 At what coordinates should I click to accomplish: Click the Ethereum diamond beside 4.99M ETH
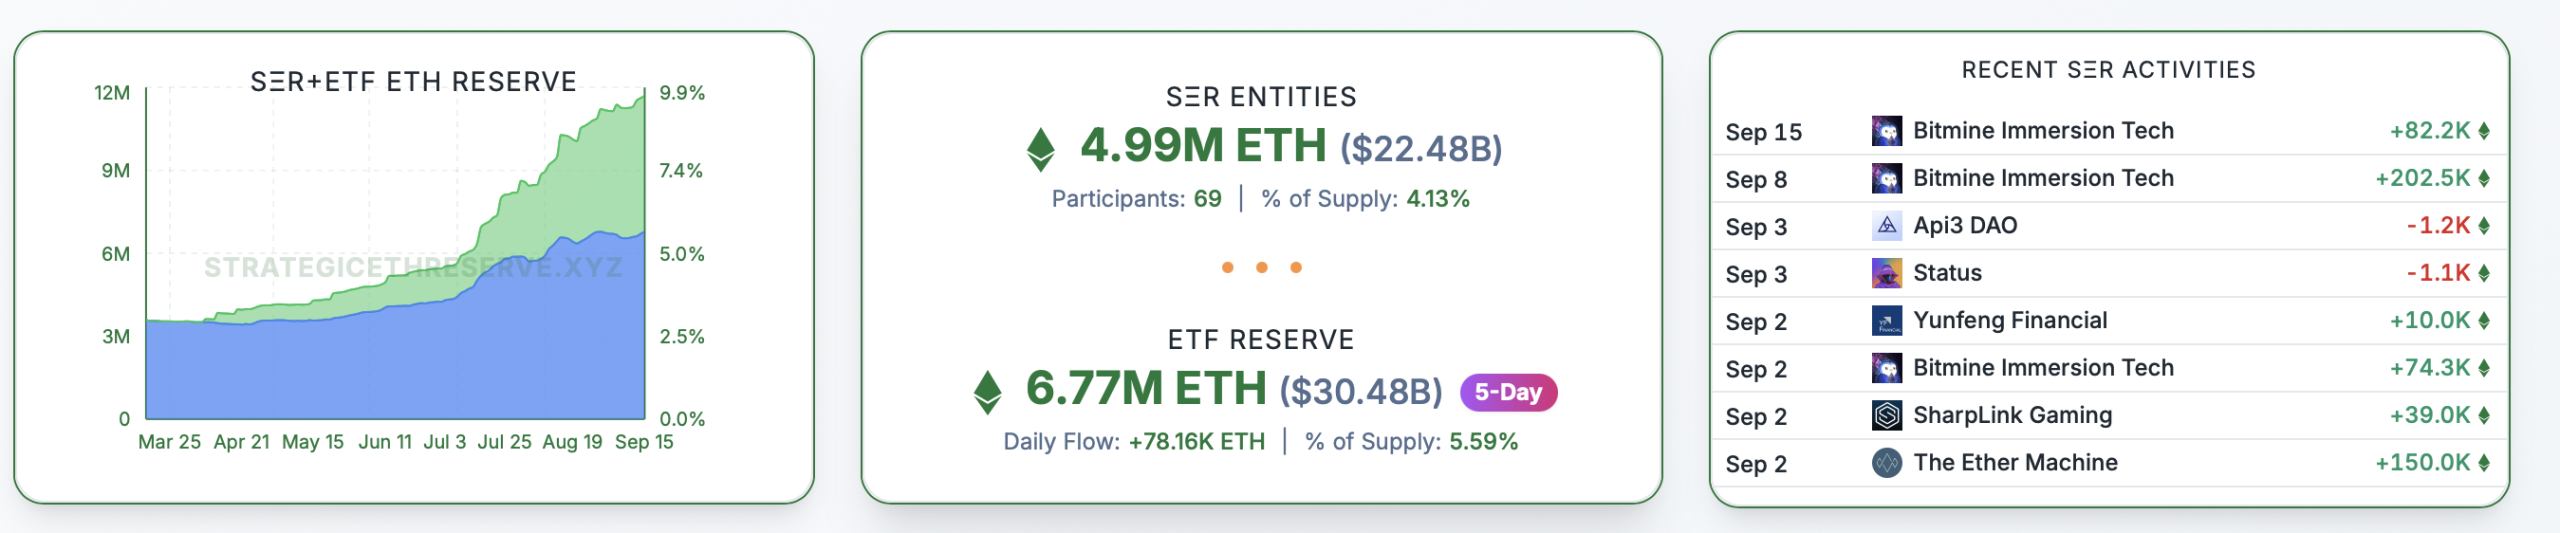[x=1040, y=149]
